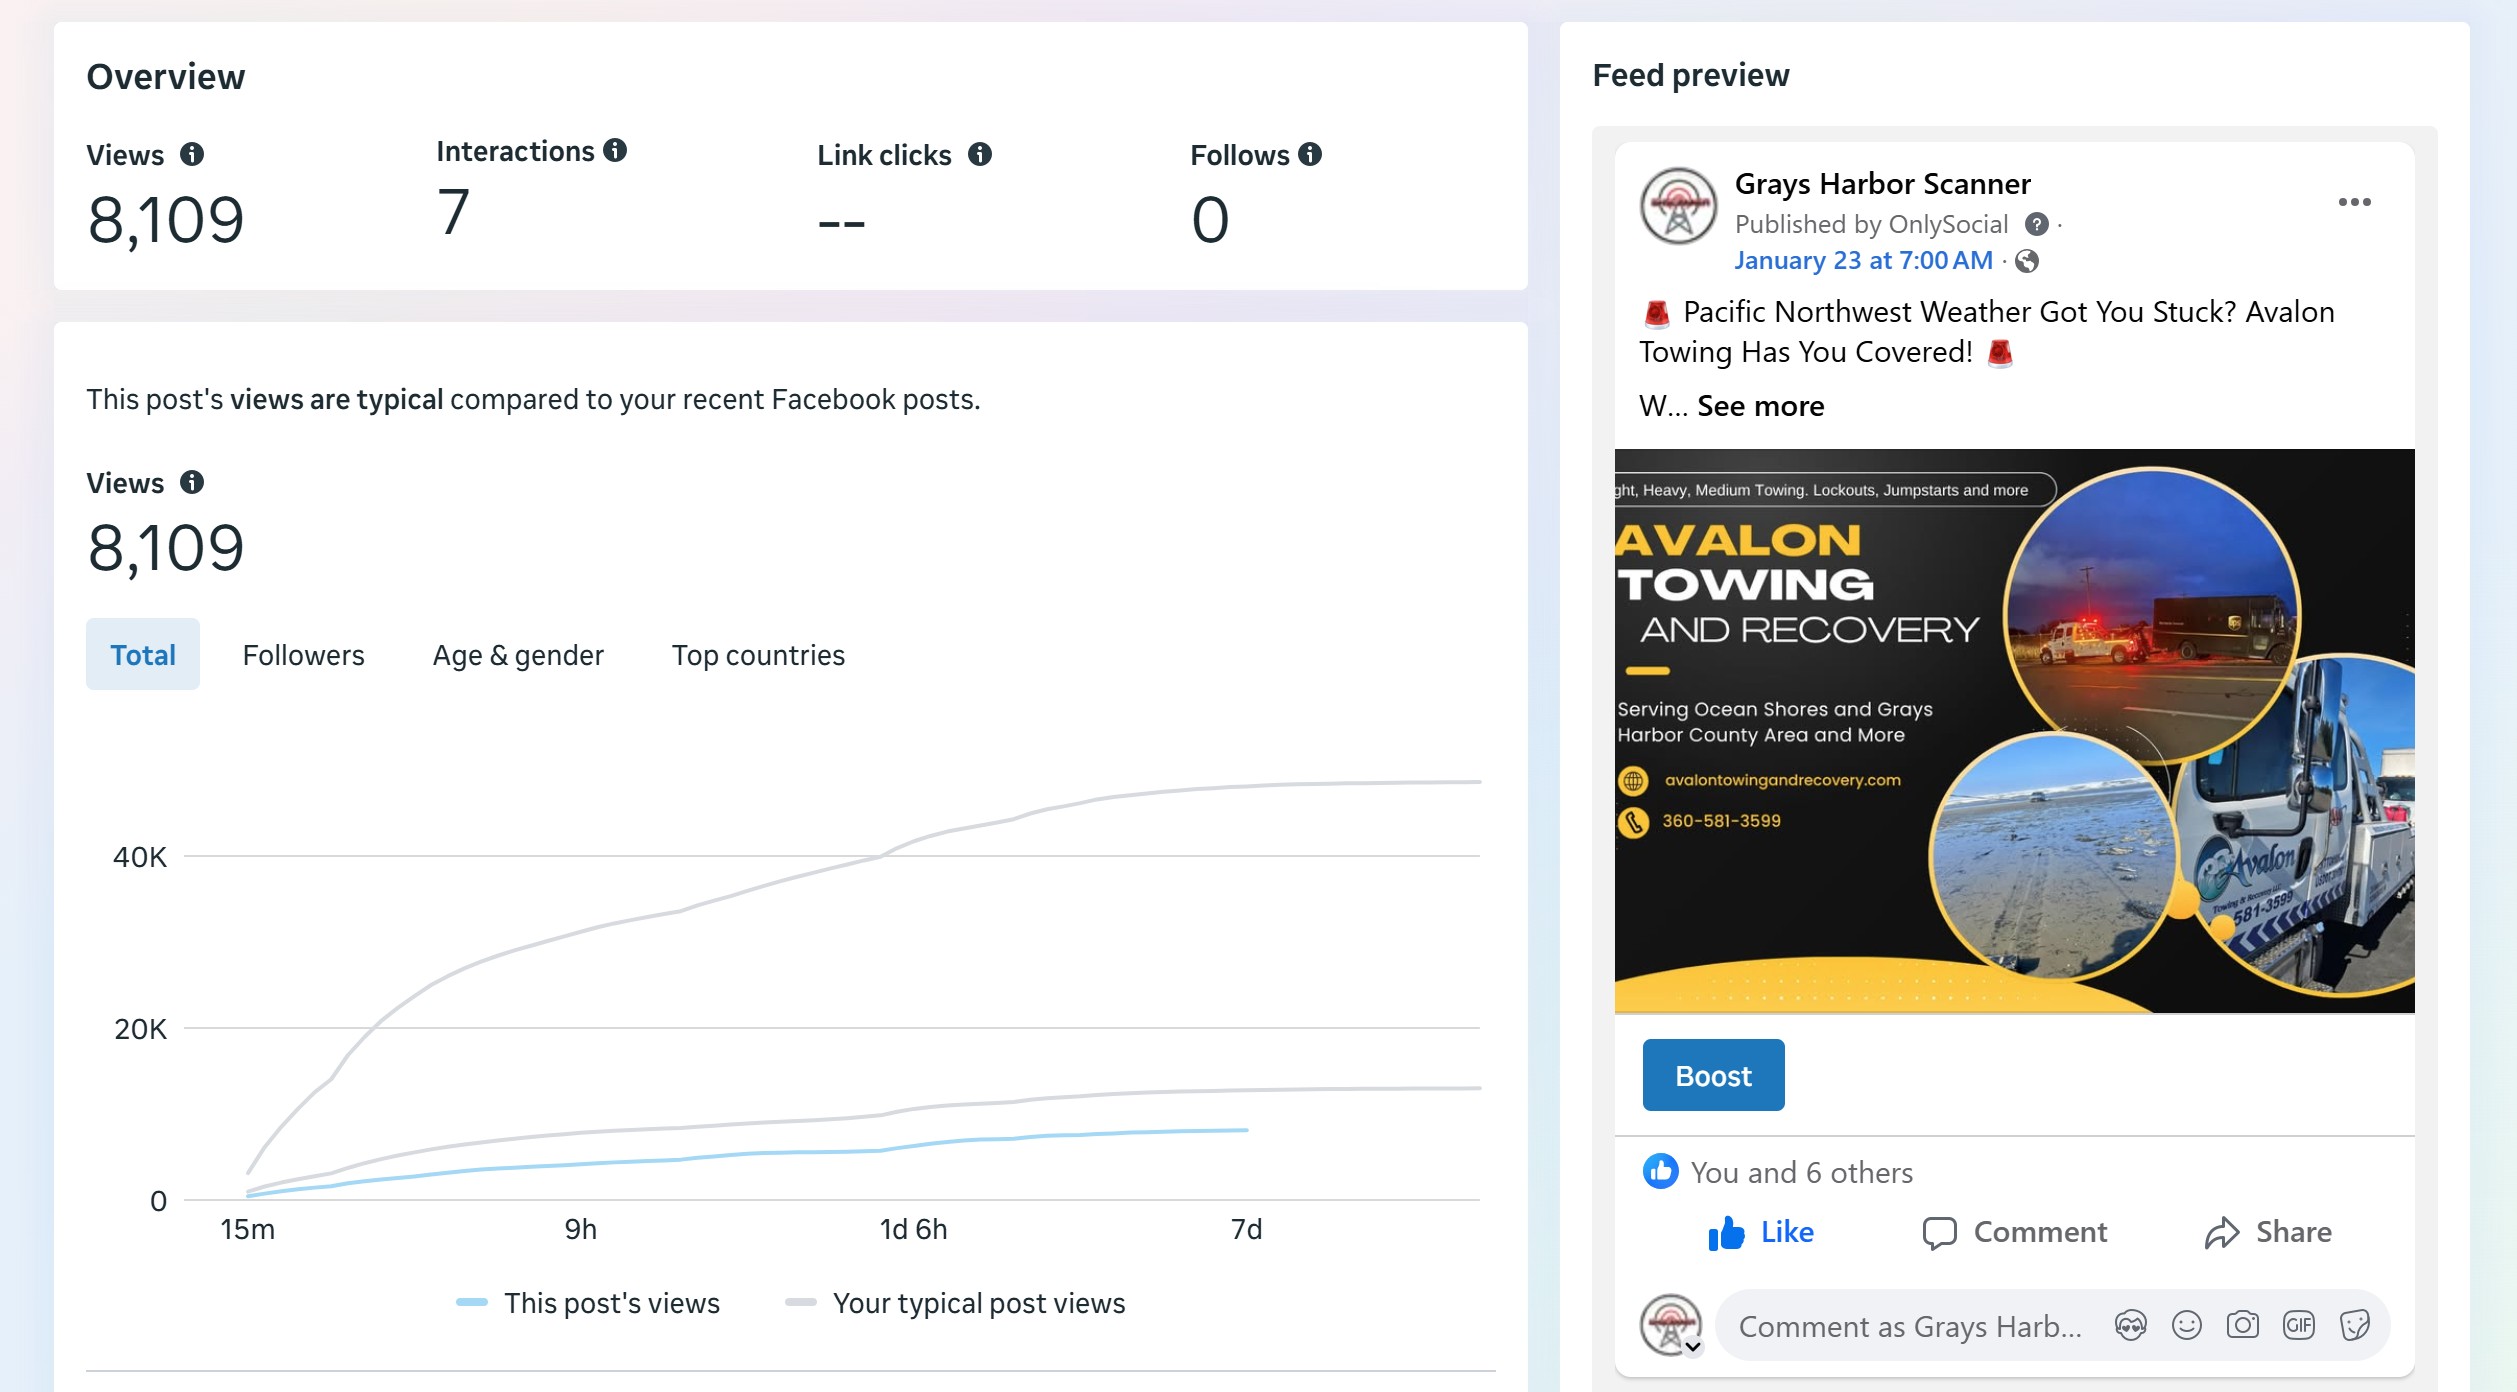Screen dimensions: 2517x1392
Task: Click the avatar sticker icon in comment box
Action: [x=2130, y=1326]
